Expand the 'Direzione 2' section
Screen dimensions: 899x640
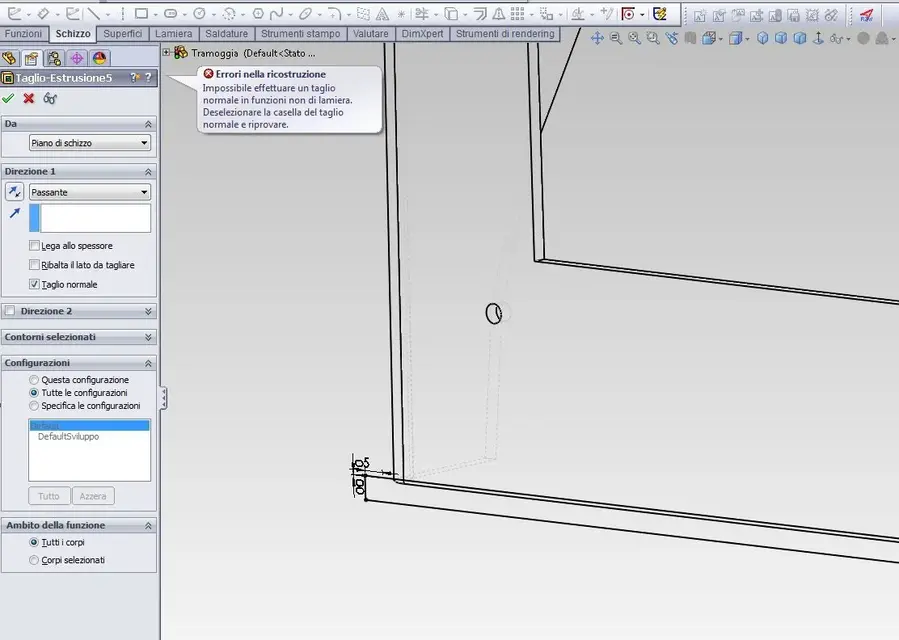click(148, 311)
